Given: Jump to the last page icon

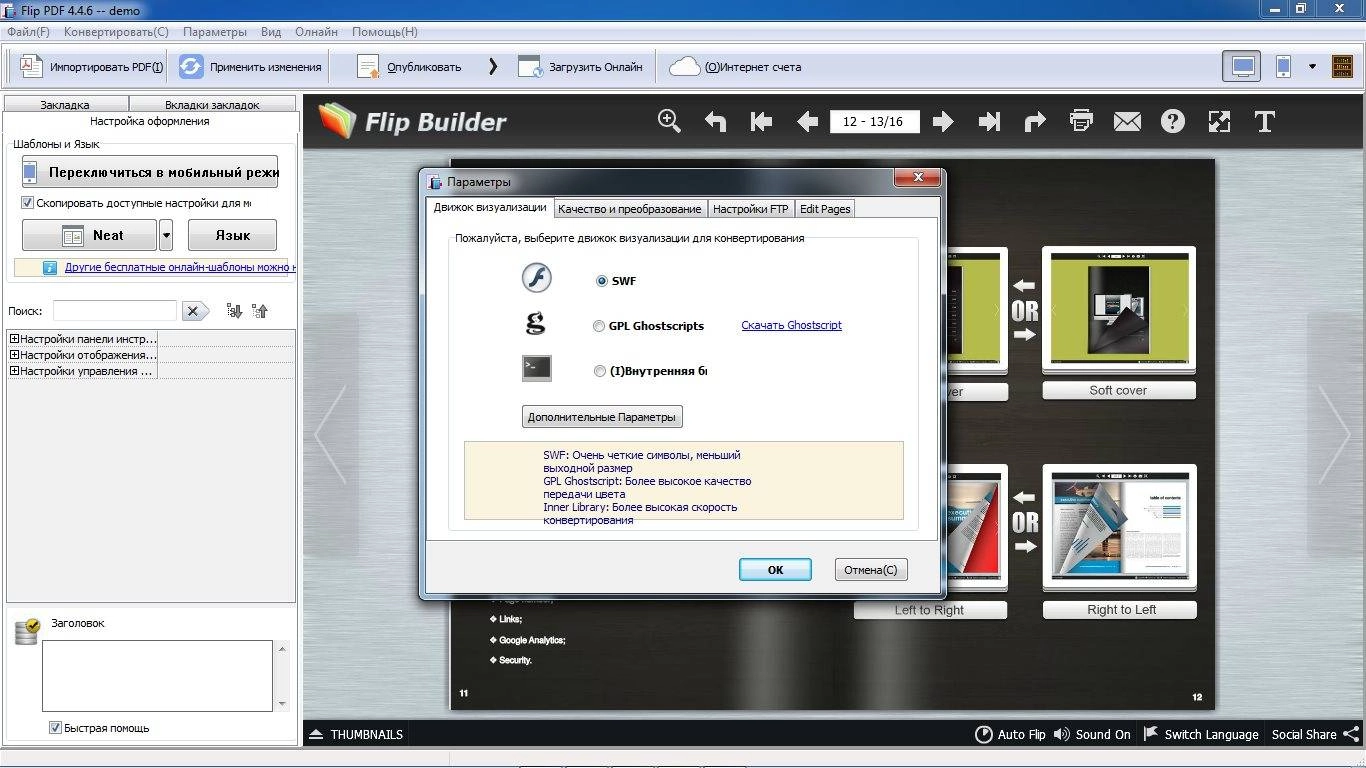Looking at the screenshot, I should point(989,122).
